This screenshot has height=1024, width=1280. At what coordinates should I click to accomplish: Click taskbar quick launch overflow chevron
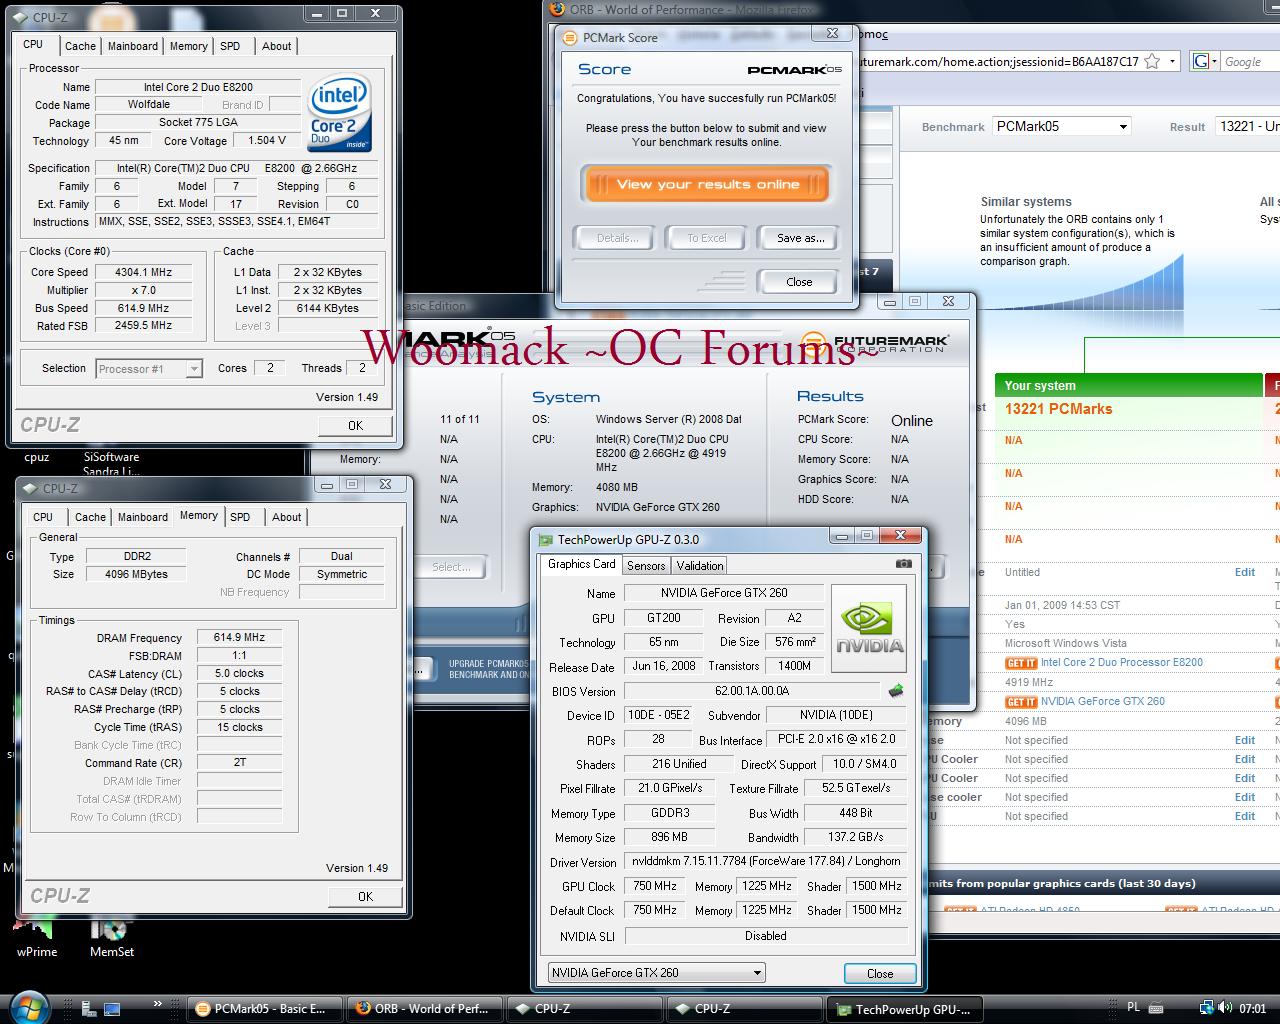(x=157, y=1005)
